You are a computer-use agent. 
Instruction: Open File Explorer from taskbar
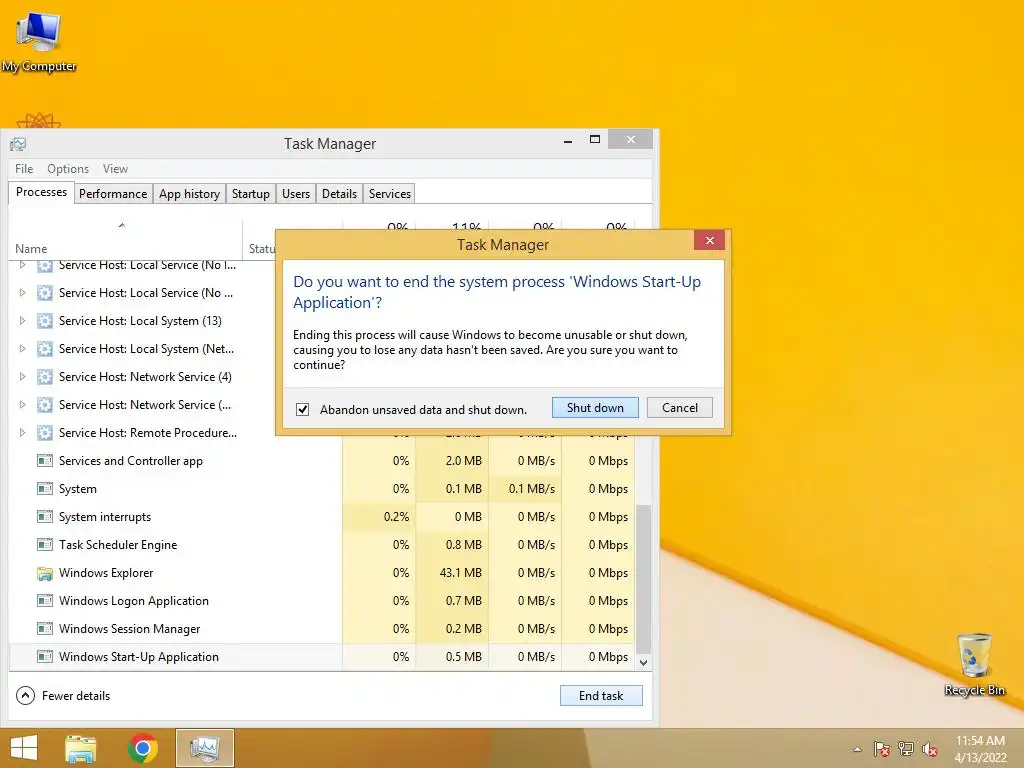tap(80, 748)
